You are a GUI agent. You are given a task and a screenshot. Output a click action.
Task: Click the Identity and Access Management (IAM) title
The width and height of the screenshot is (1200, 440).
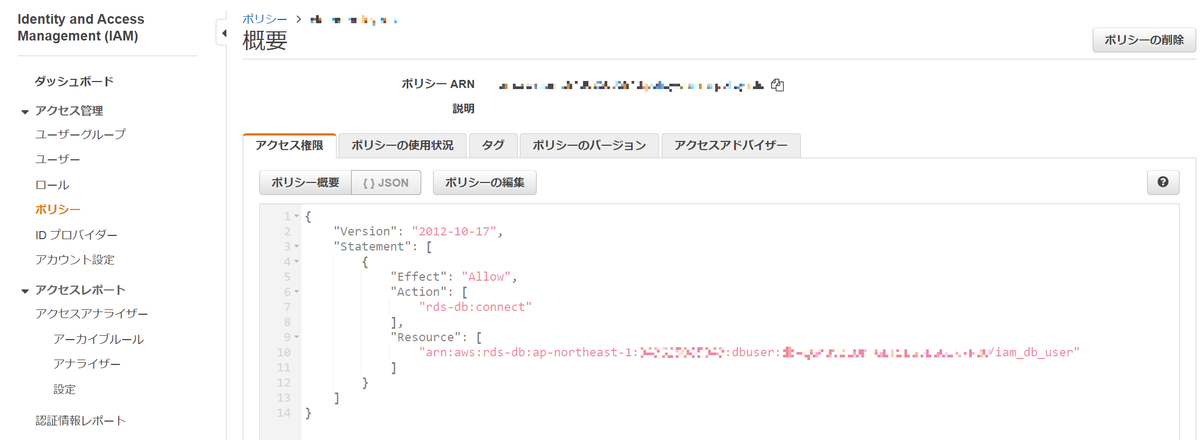coord(81,28)
